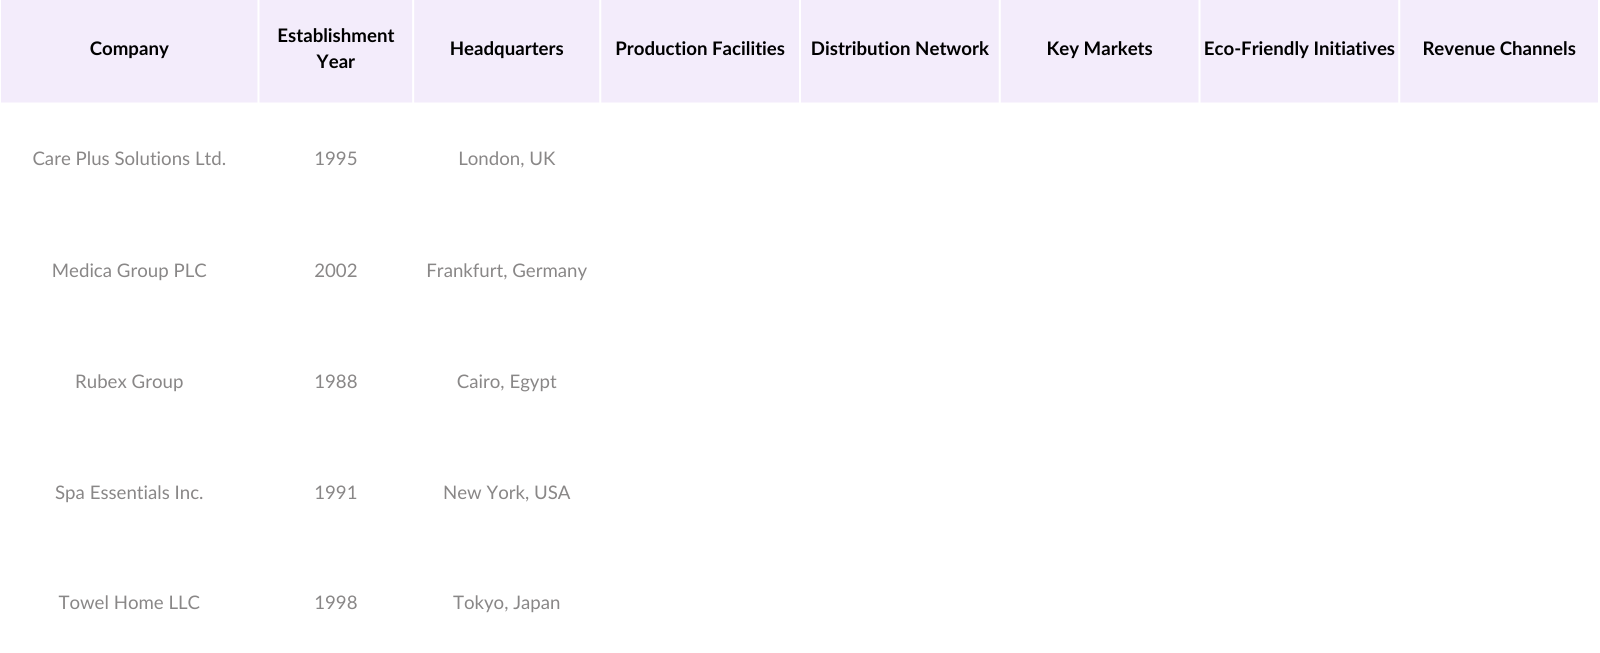Click the Headquarters column header
This screenshot has width=1600, height=653.
click(506, 49)
